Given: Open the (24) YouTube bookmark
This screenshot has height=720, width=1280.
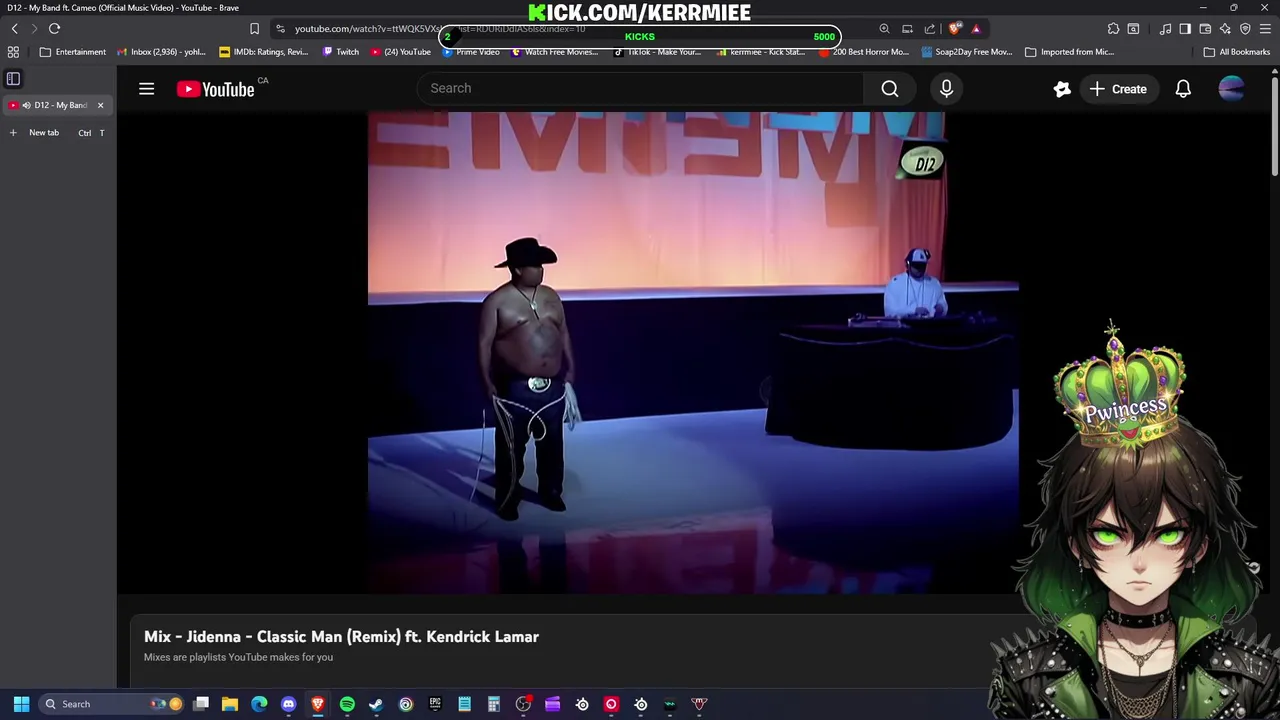Looking at the screenshot, I should coord(401,52).
